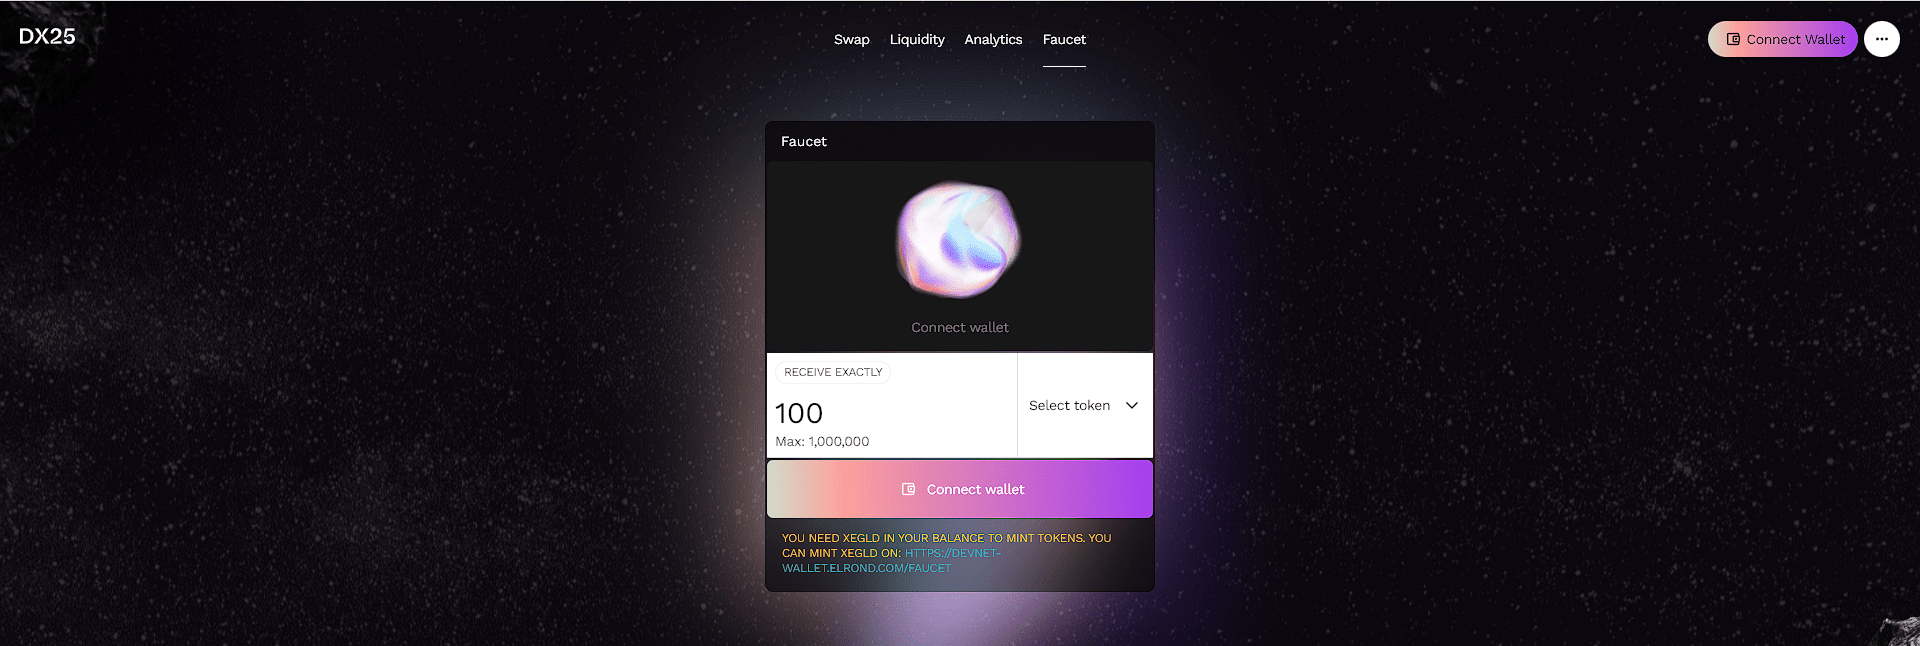This screenshot has height=646, width=1920.
Task: Open the devnet-wallet.elrond.com faucet link
Action: [890, 560]
